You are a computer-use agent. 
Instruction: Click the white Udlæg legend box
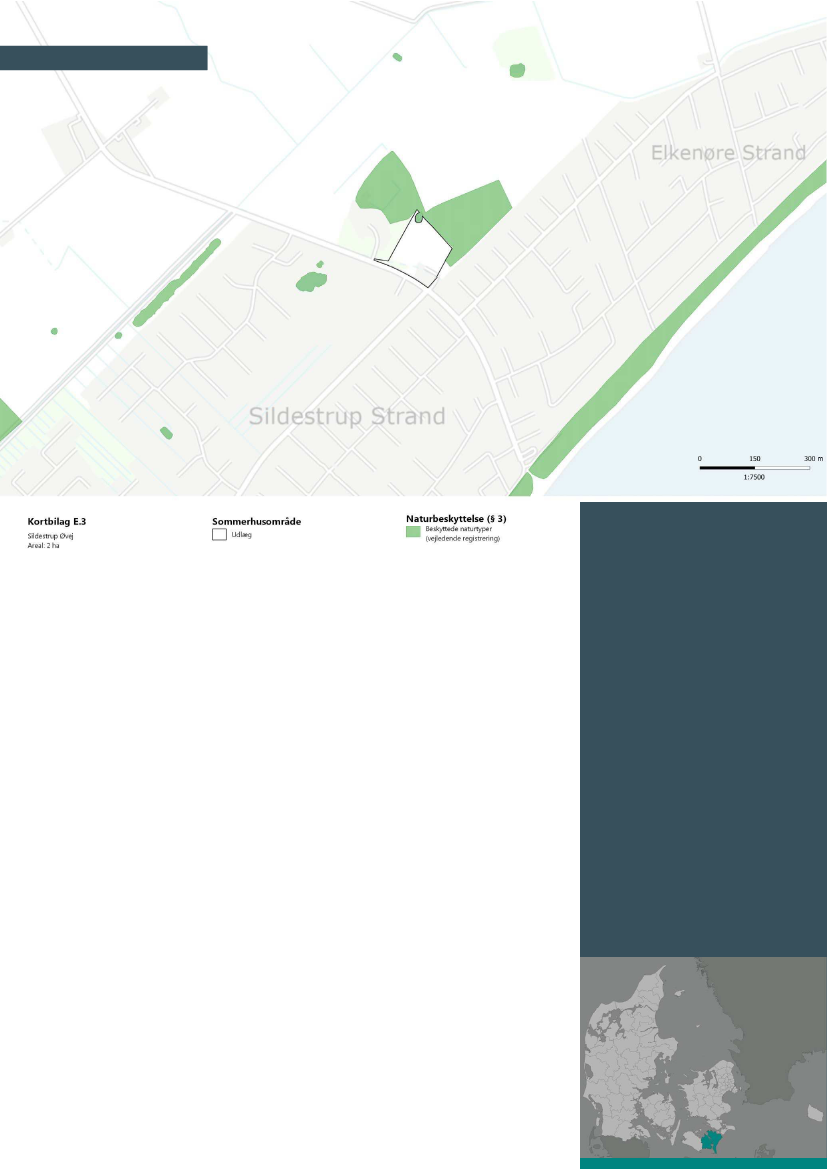pyautogui.click(x=219, y=535)
